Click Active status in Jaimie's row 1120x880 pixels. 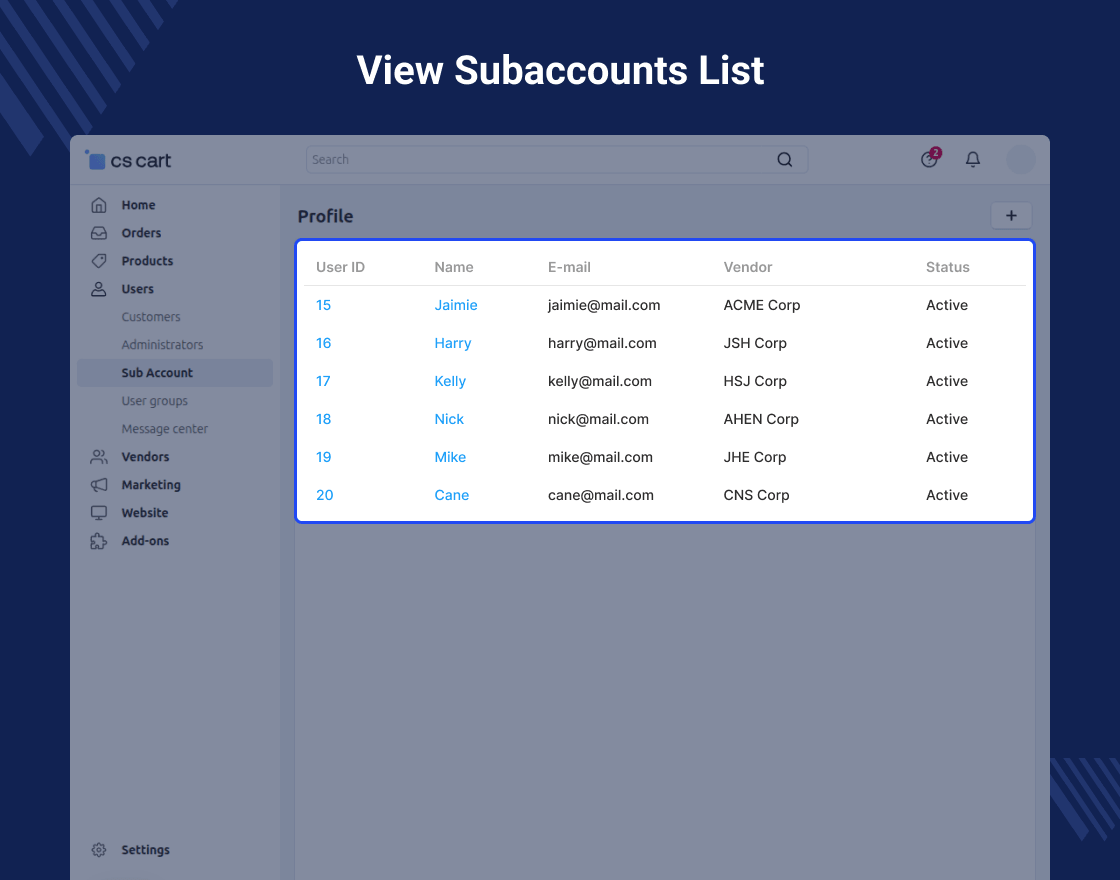tap(947, 305)
